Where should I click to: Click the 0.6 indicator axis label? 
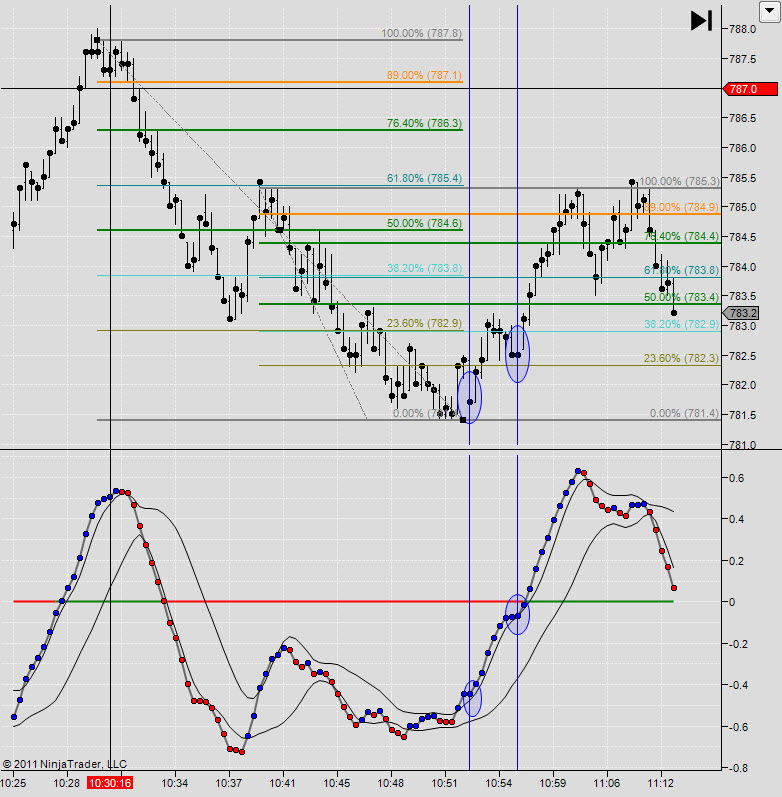[x=736, y=478]
